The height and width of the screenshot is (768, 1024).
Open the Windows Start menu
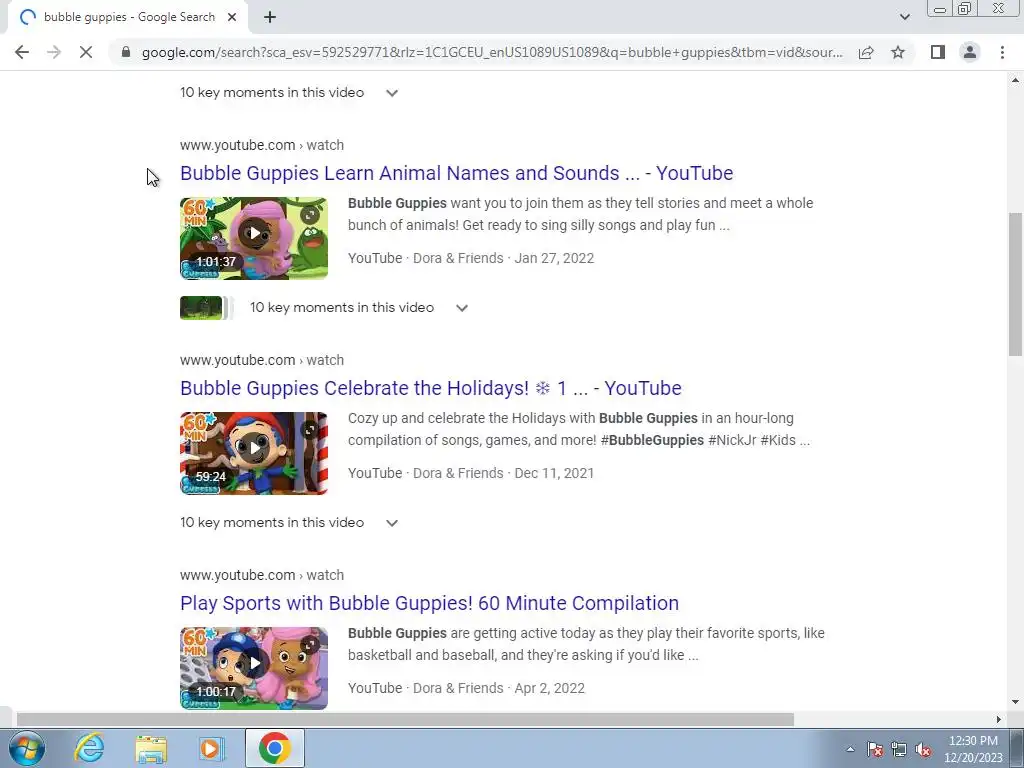(27, 748)
